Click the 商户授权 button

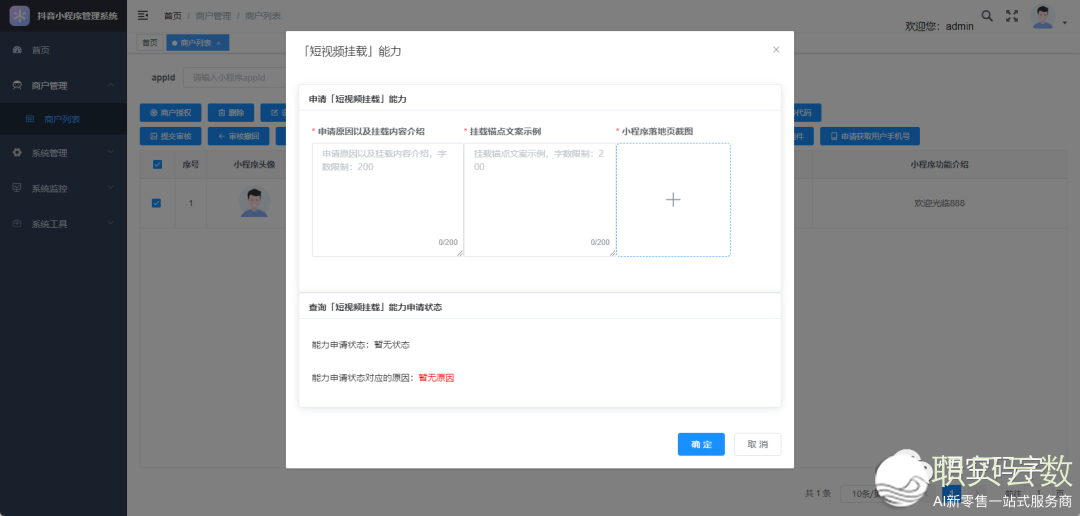[170, 112]
